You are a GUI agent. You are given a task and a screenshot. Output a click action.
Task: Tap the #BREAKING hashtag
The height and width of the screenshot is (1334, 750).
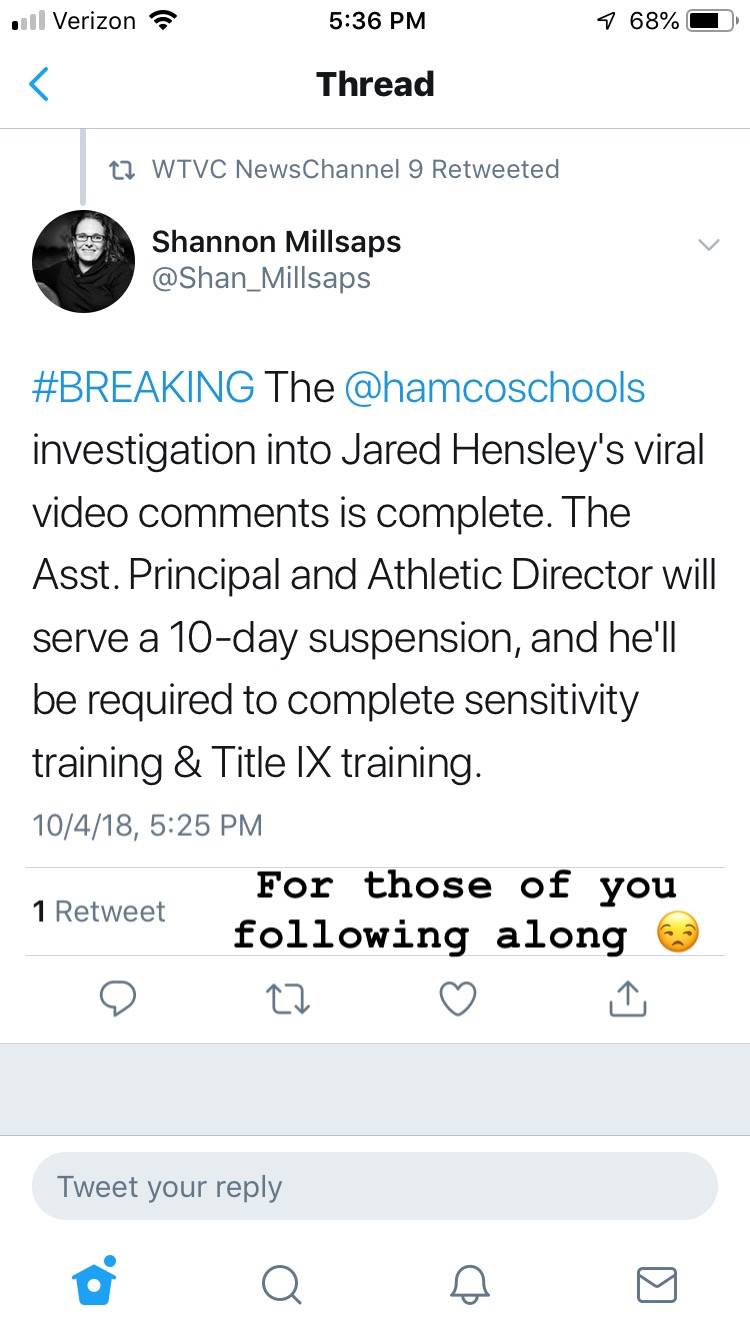tap(143, 388)
